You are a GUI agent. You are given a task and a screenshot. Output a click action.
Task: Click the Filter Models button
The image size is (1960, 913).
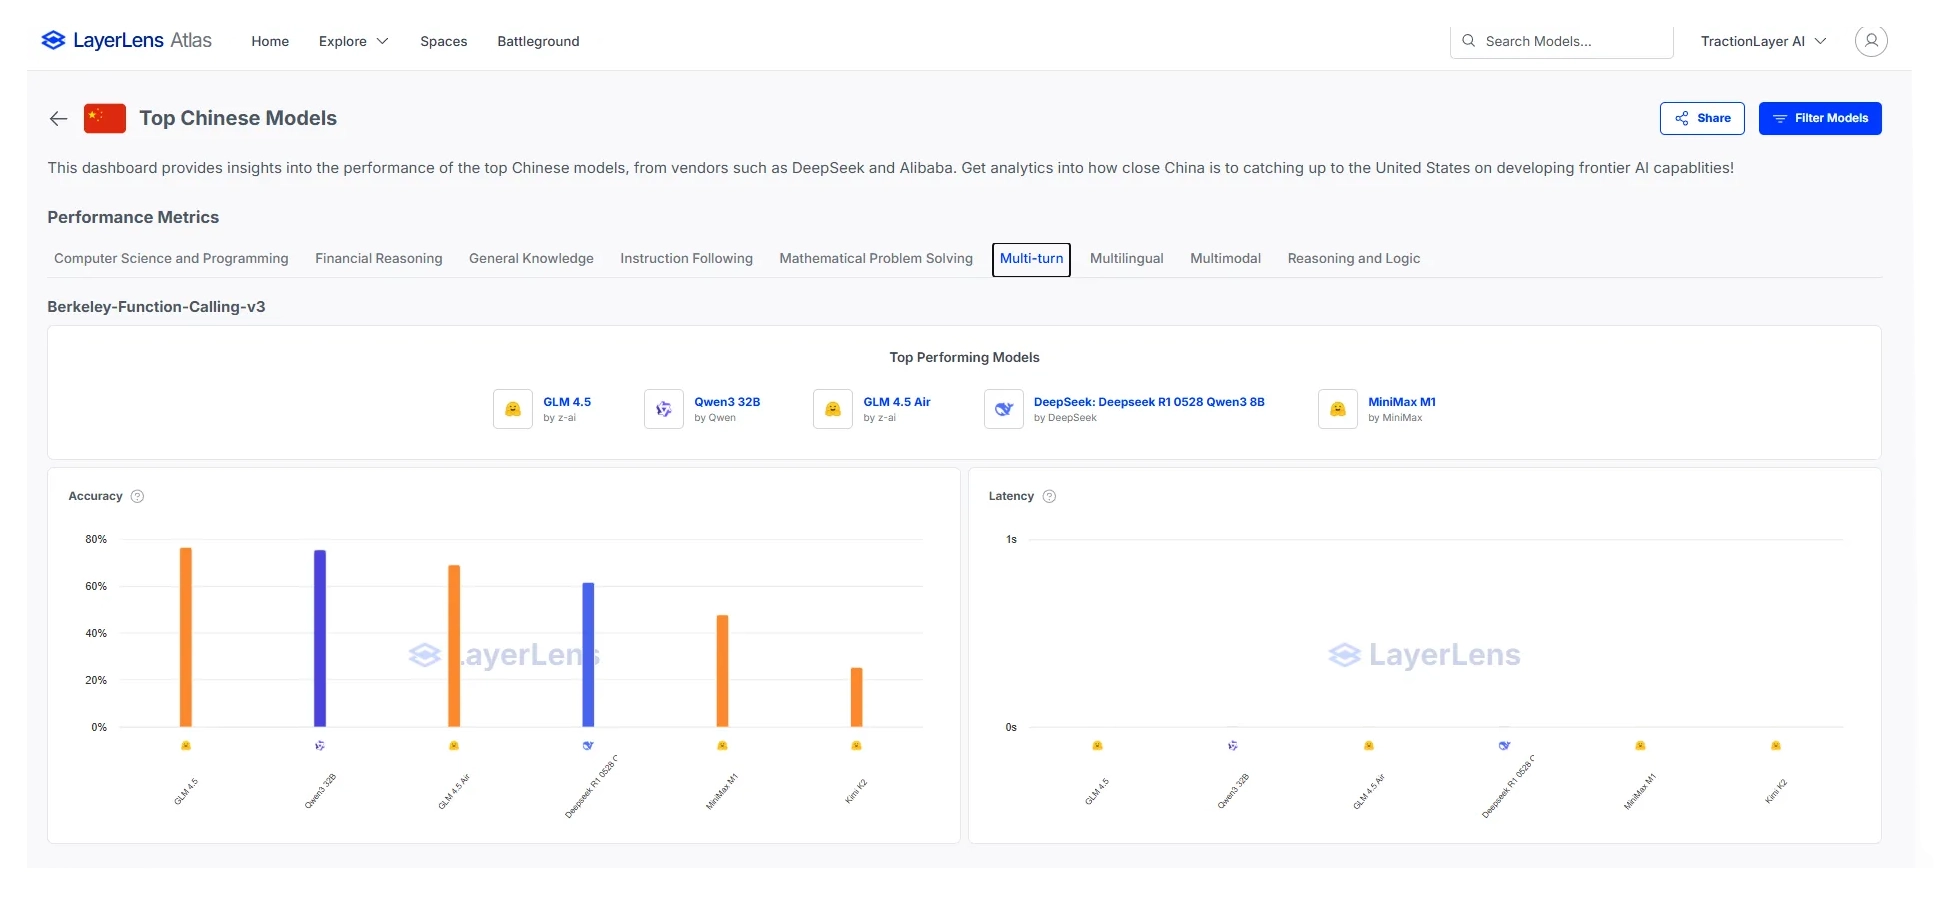(1820, 118)
